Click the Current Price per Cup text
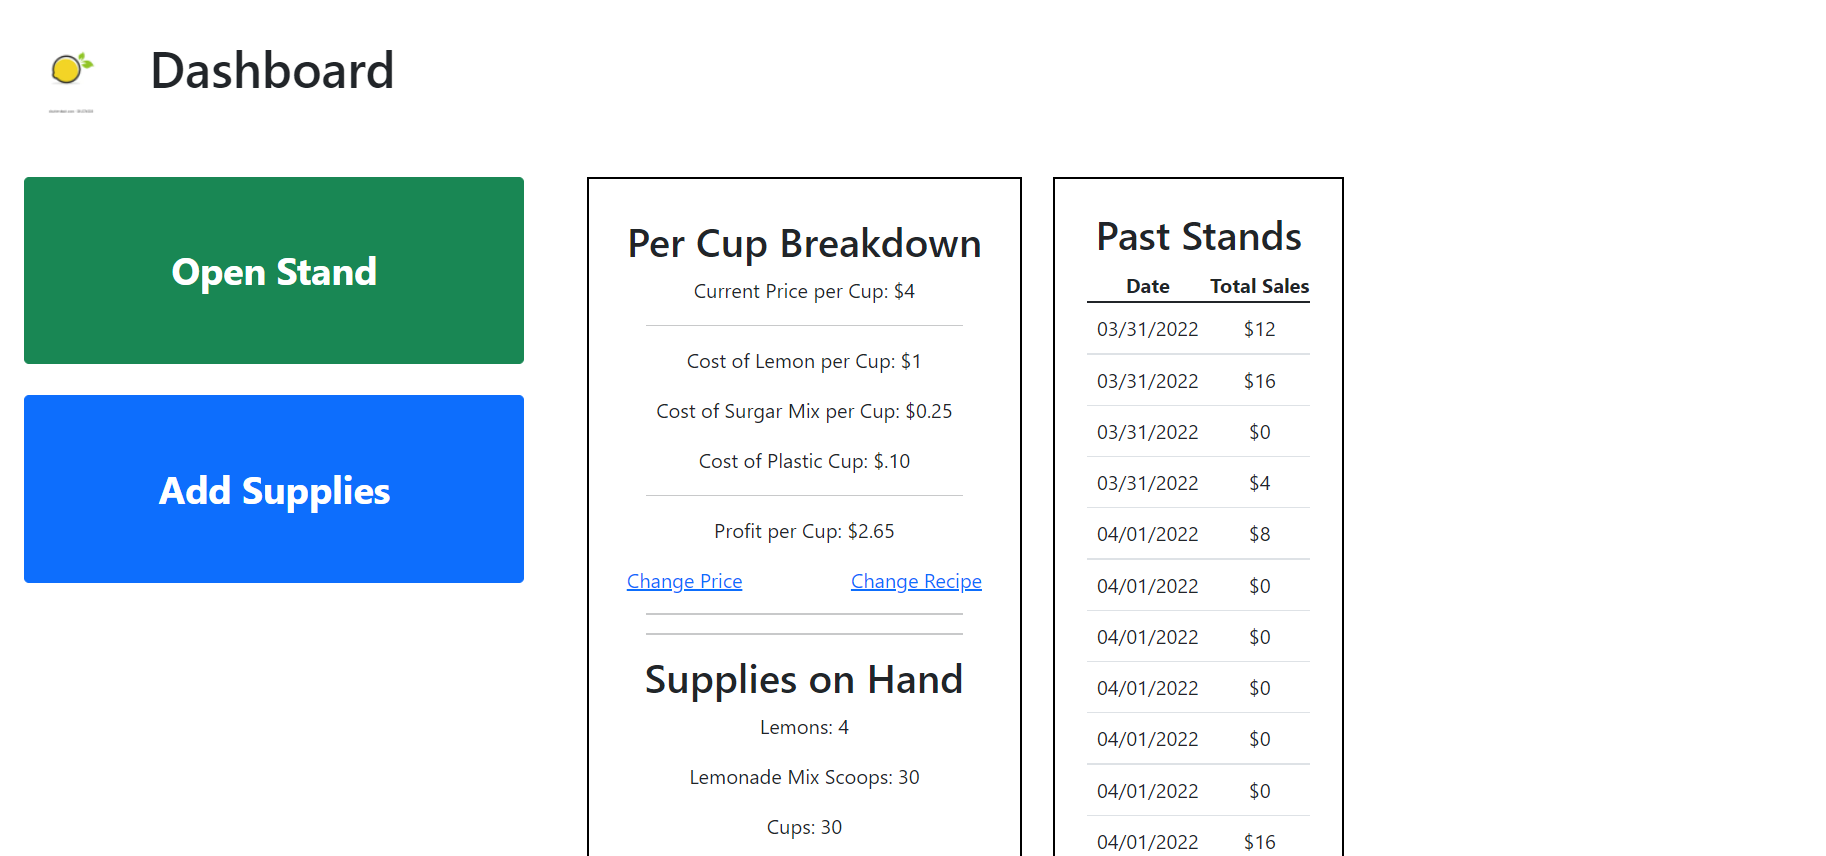Screen dimensions: 1826x856 coord(804,291)
